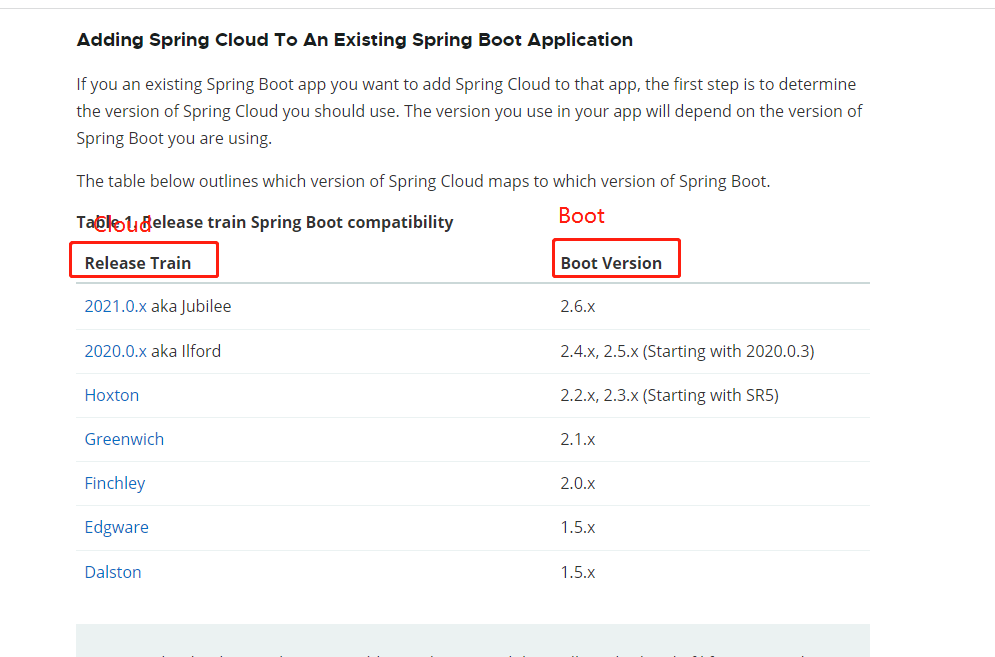Select the '1.5.x' cell in the Dalston row
The width and height of the screenshot is (995, 657).
[x=577, y=572]
